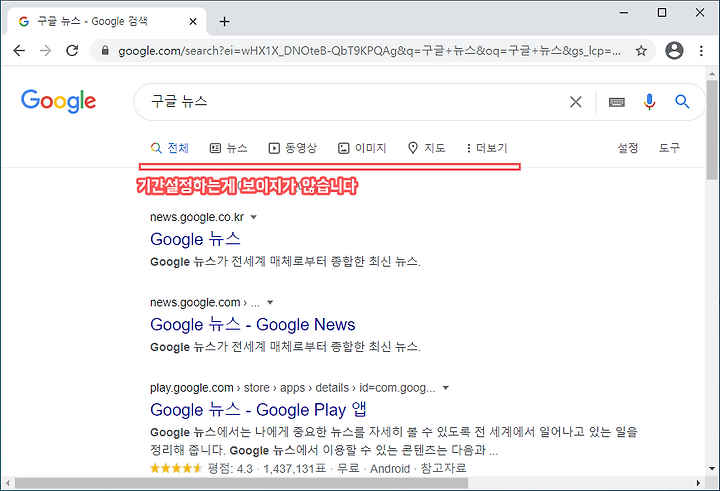The height and width of the screenshot is (491, 720).
Task: Click the scrollbar down arrow
Action: [712, 469]
